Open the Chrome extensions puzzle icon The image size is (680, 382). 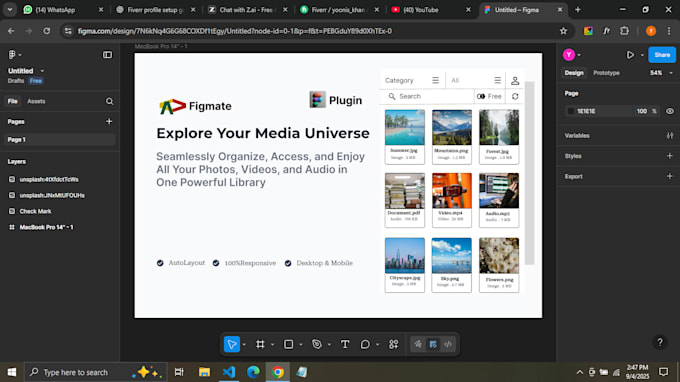pos(624,31)
